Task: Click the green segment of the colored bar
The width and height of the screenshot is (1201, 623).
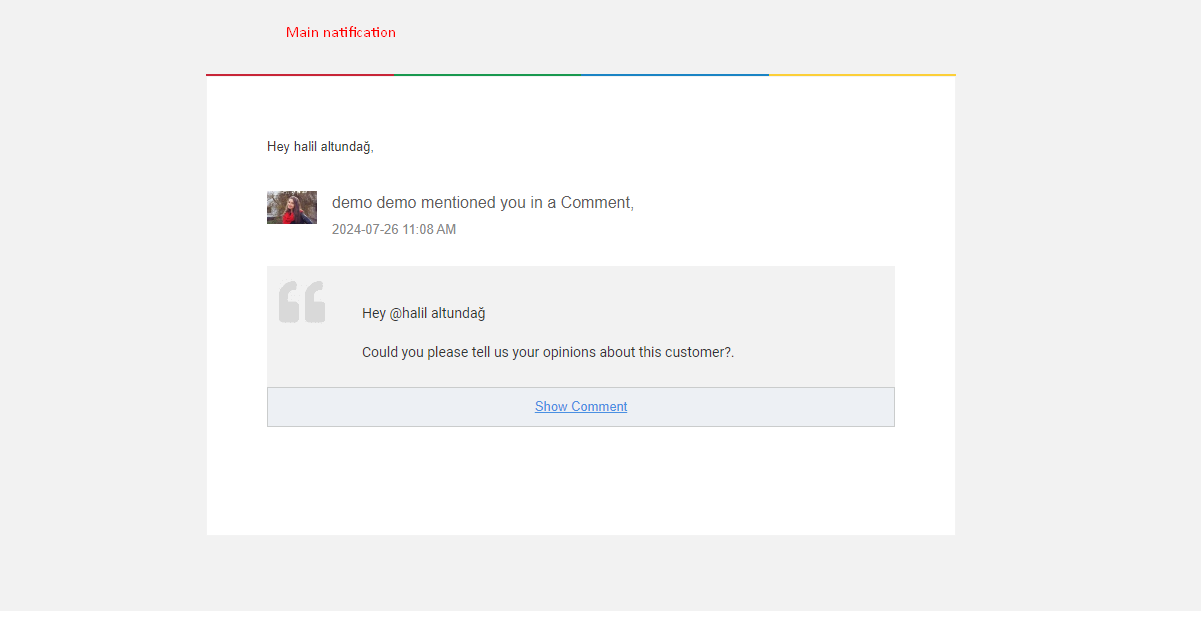Action: pyautogui.click(x=487, y=75)
